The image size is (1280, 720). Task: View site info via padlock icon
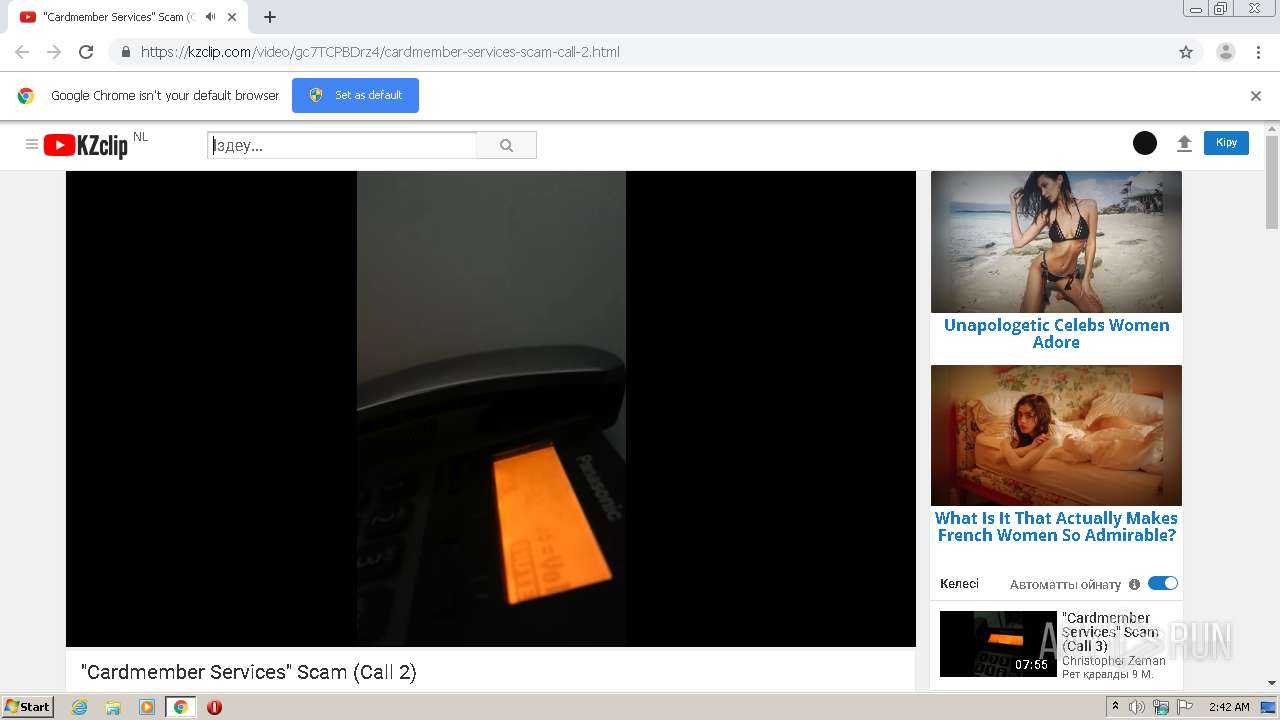(125, 52)
